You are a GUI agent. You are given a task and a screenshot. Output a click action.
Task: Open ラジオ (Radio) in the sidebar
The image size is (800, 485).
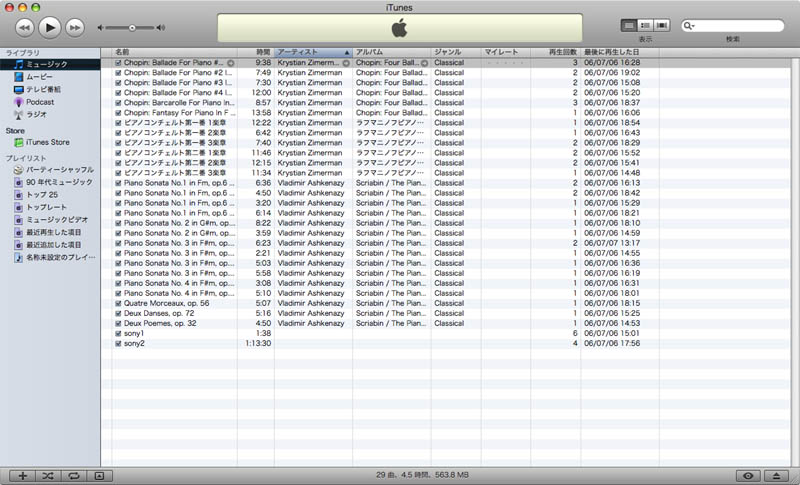click(36, 114)
